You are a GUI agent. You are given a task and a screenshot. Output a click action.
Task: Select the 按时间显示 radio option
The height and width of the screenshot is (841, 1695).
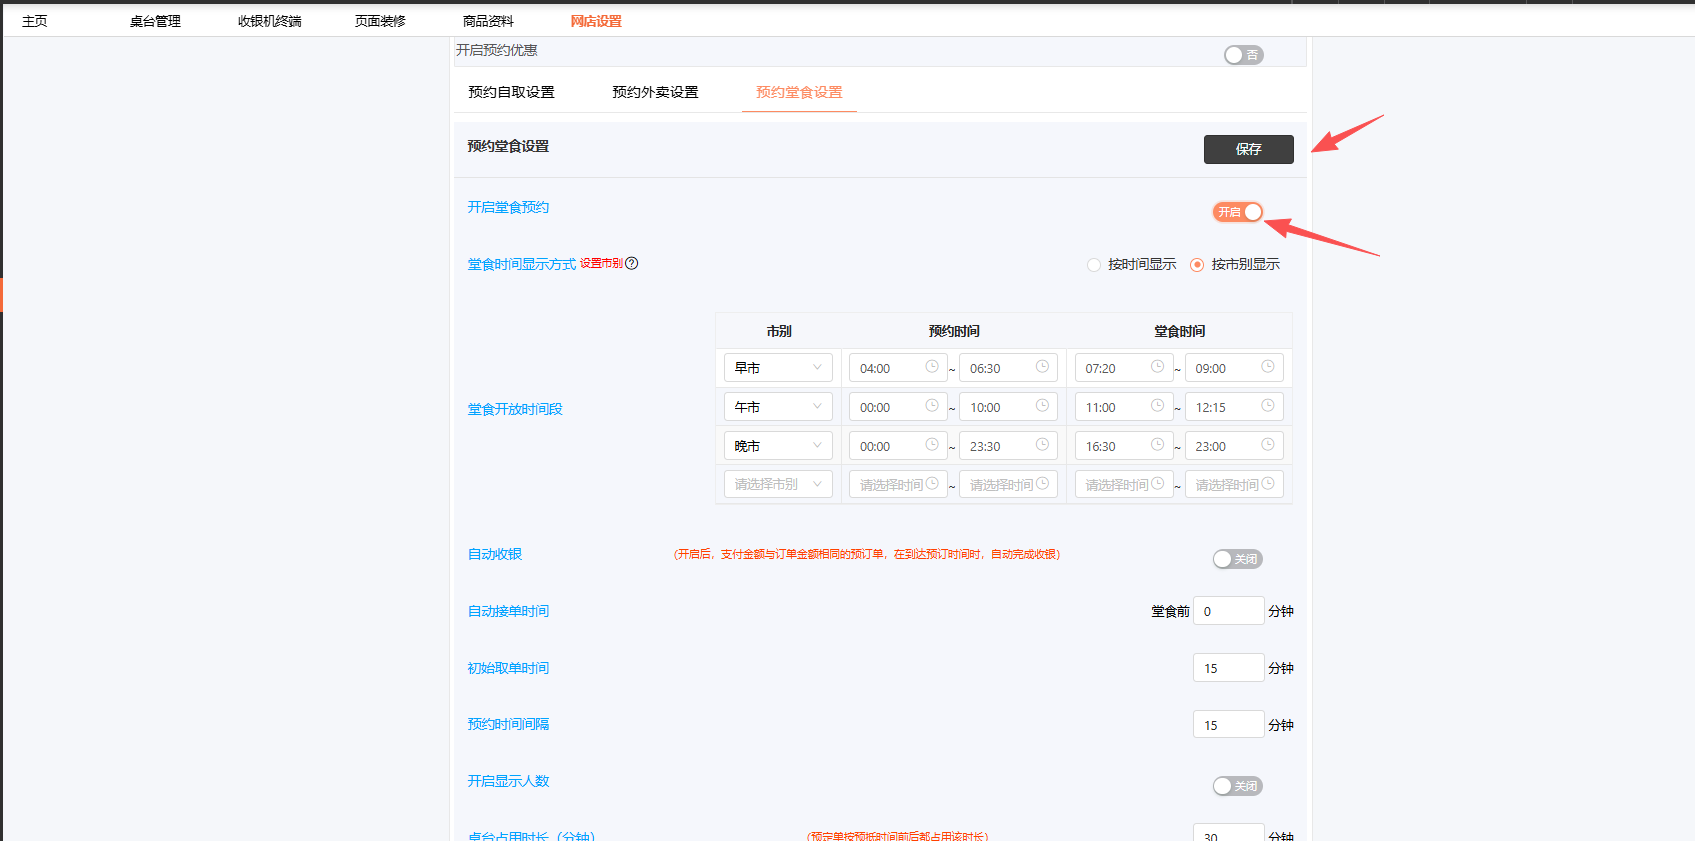tap(1094, 265)
